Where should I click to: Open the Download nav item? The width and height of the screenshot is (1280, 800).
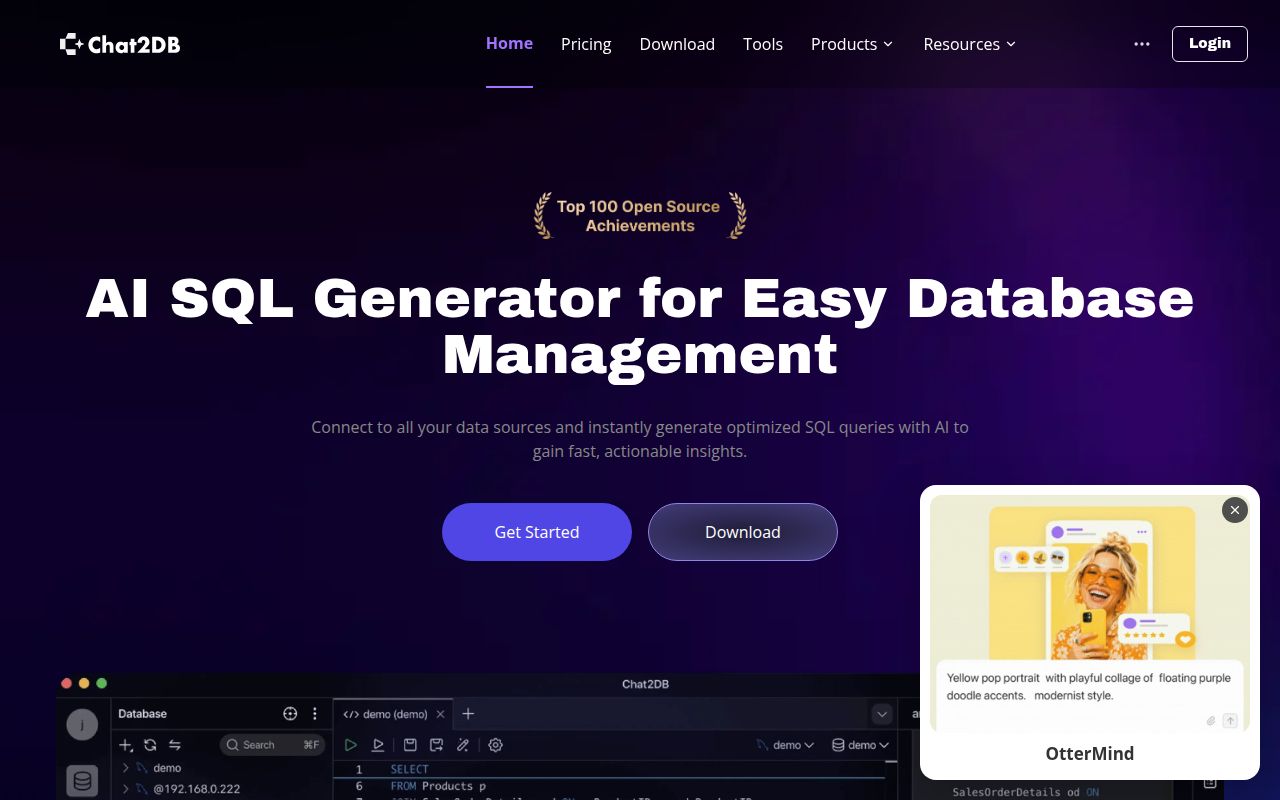pyautogui.click(x=677, y=44)
